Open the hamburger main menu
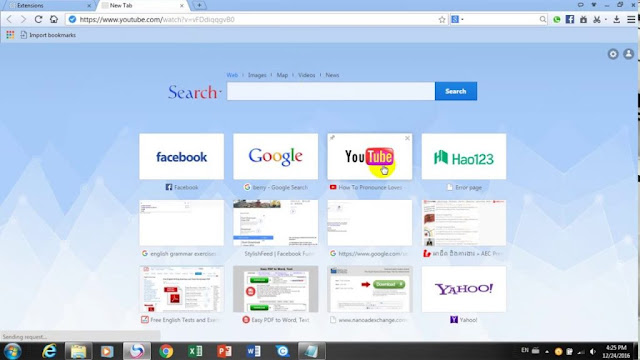Viewport: 640px width, 360px height. [631, 19]
